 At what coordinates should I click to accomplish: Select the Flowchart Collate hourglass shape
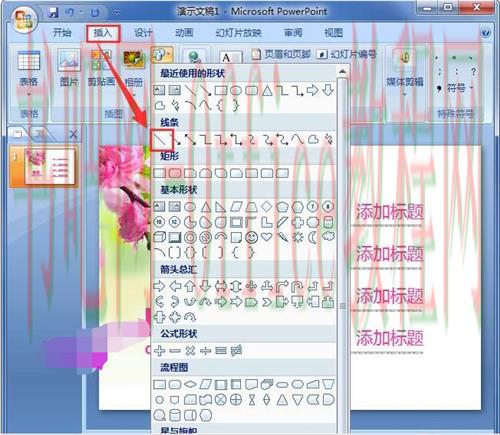point(252,399)
